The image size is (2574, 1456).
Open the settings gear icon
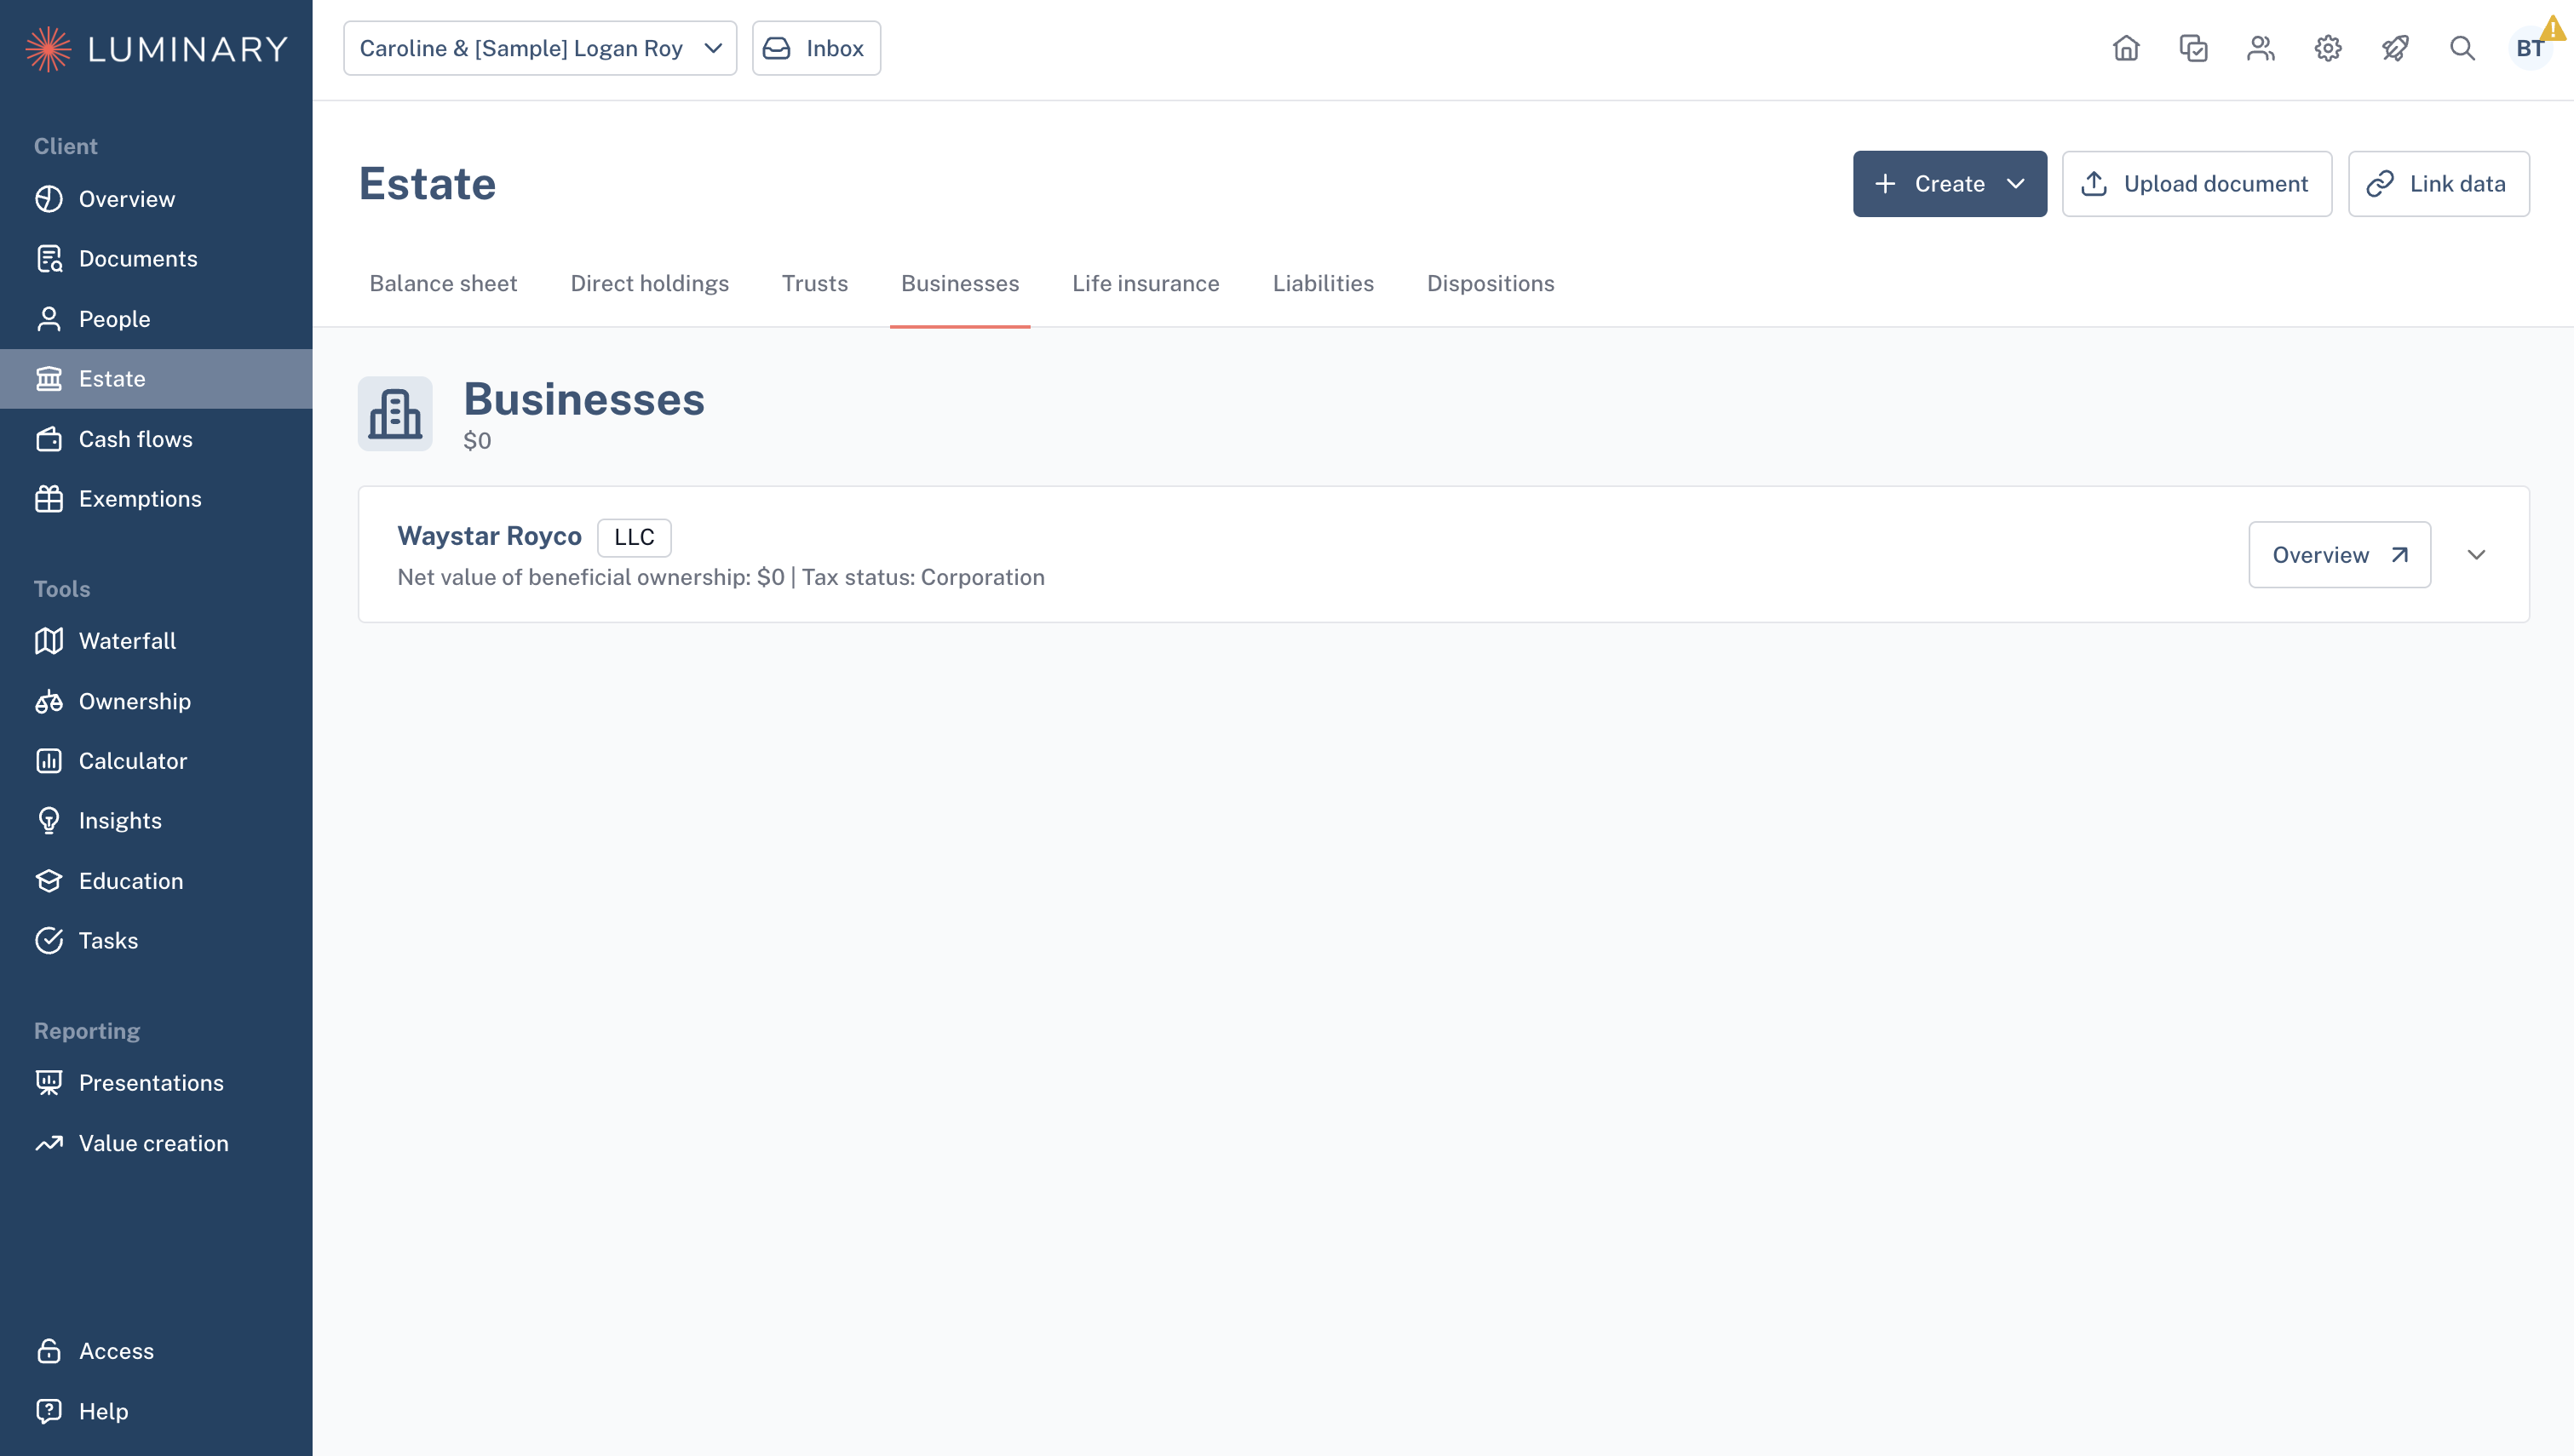click(2328, 48)
